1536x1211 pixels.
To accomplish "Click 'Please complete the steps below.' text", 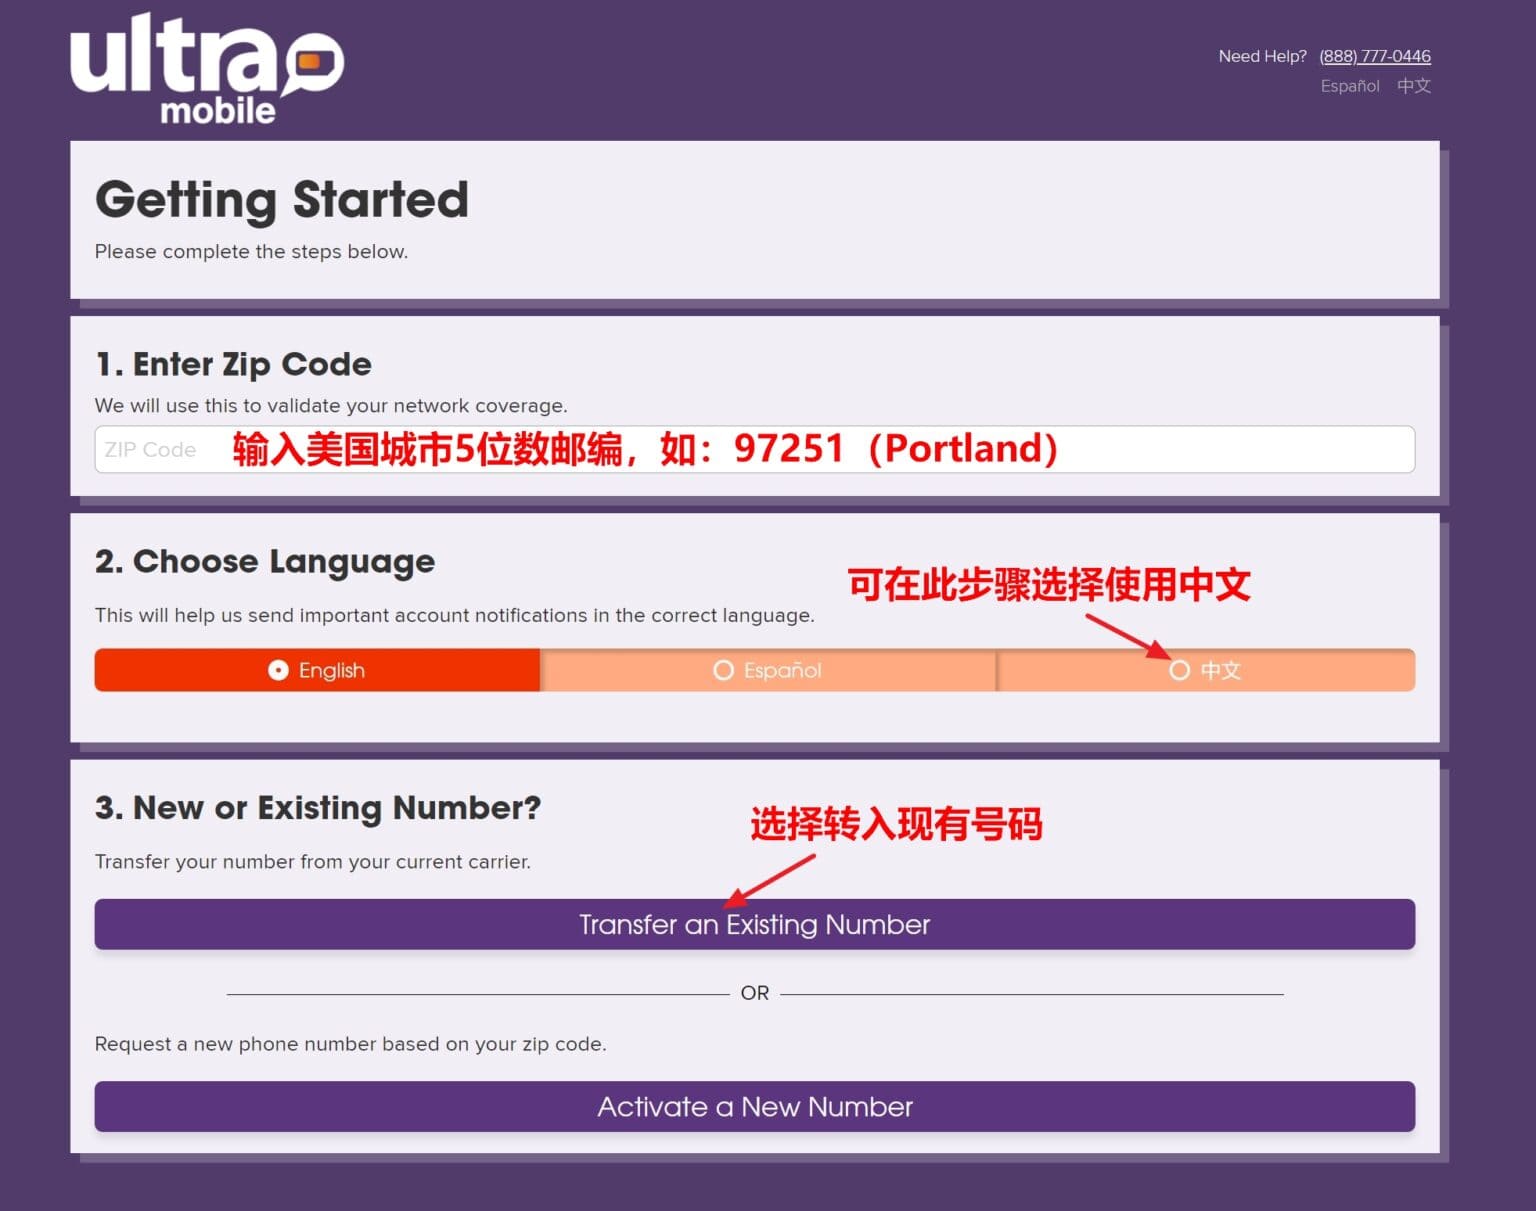I will (251, 252).
